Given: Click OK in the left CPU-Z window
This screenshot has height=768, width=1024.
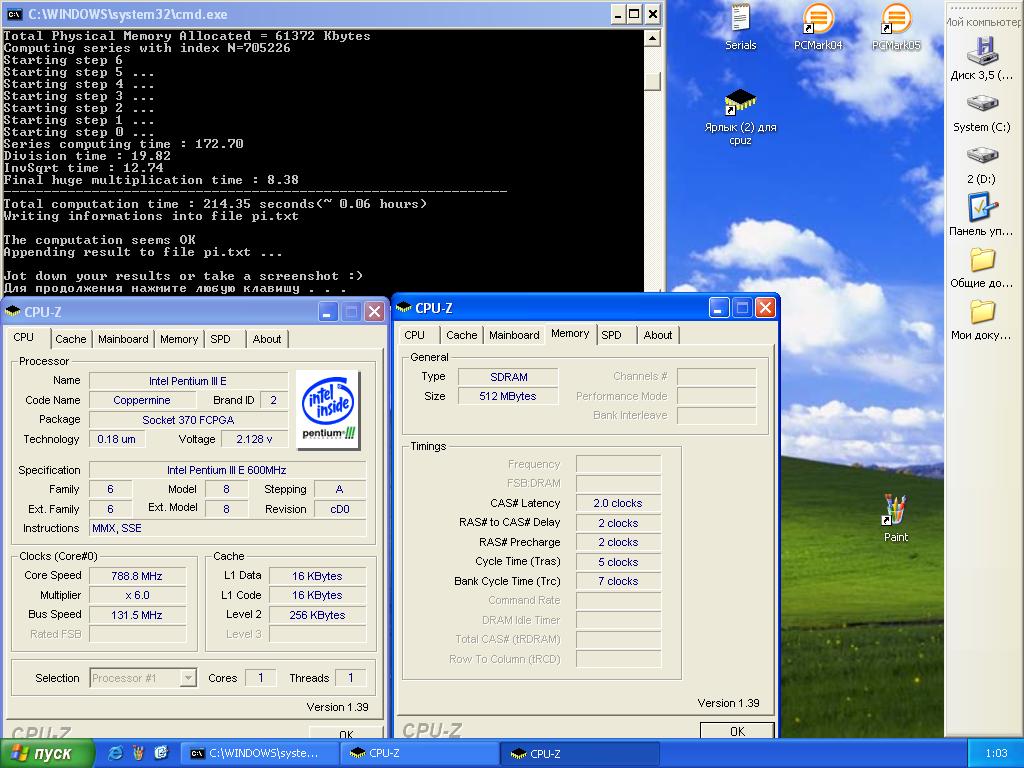Looking at the screenshot, I should pos(346,733).
